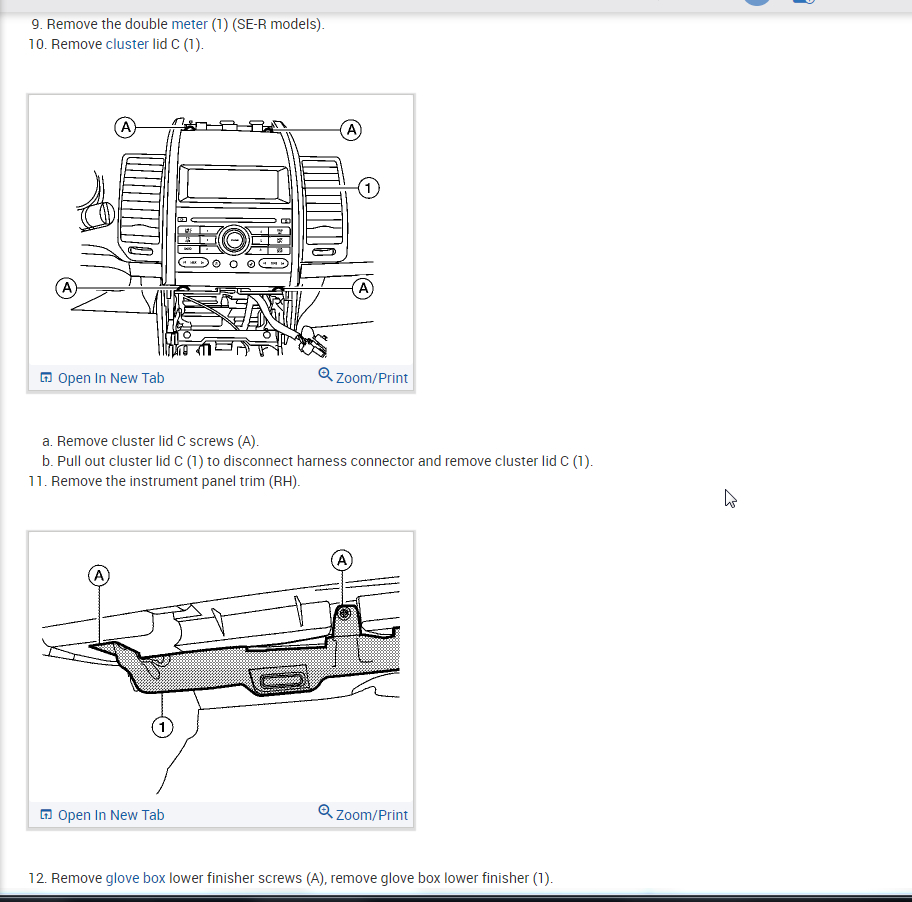
Task: Click the new-tab icon under cluster lid diagram
Action: 46,377
